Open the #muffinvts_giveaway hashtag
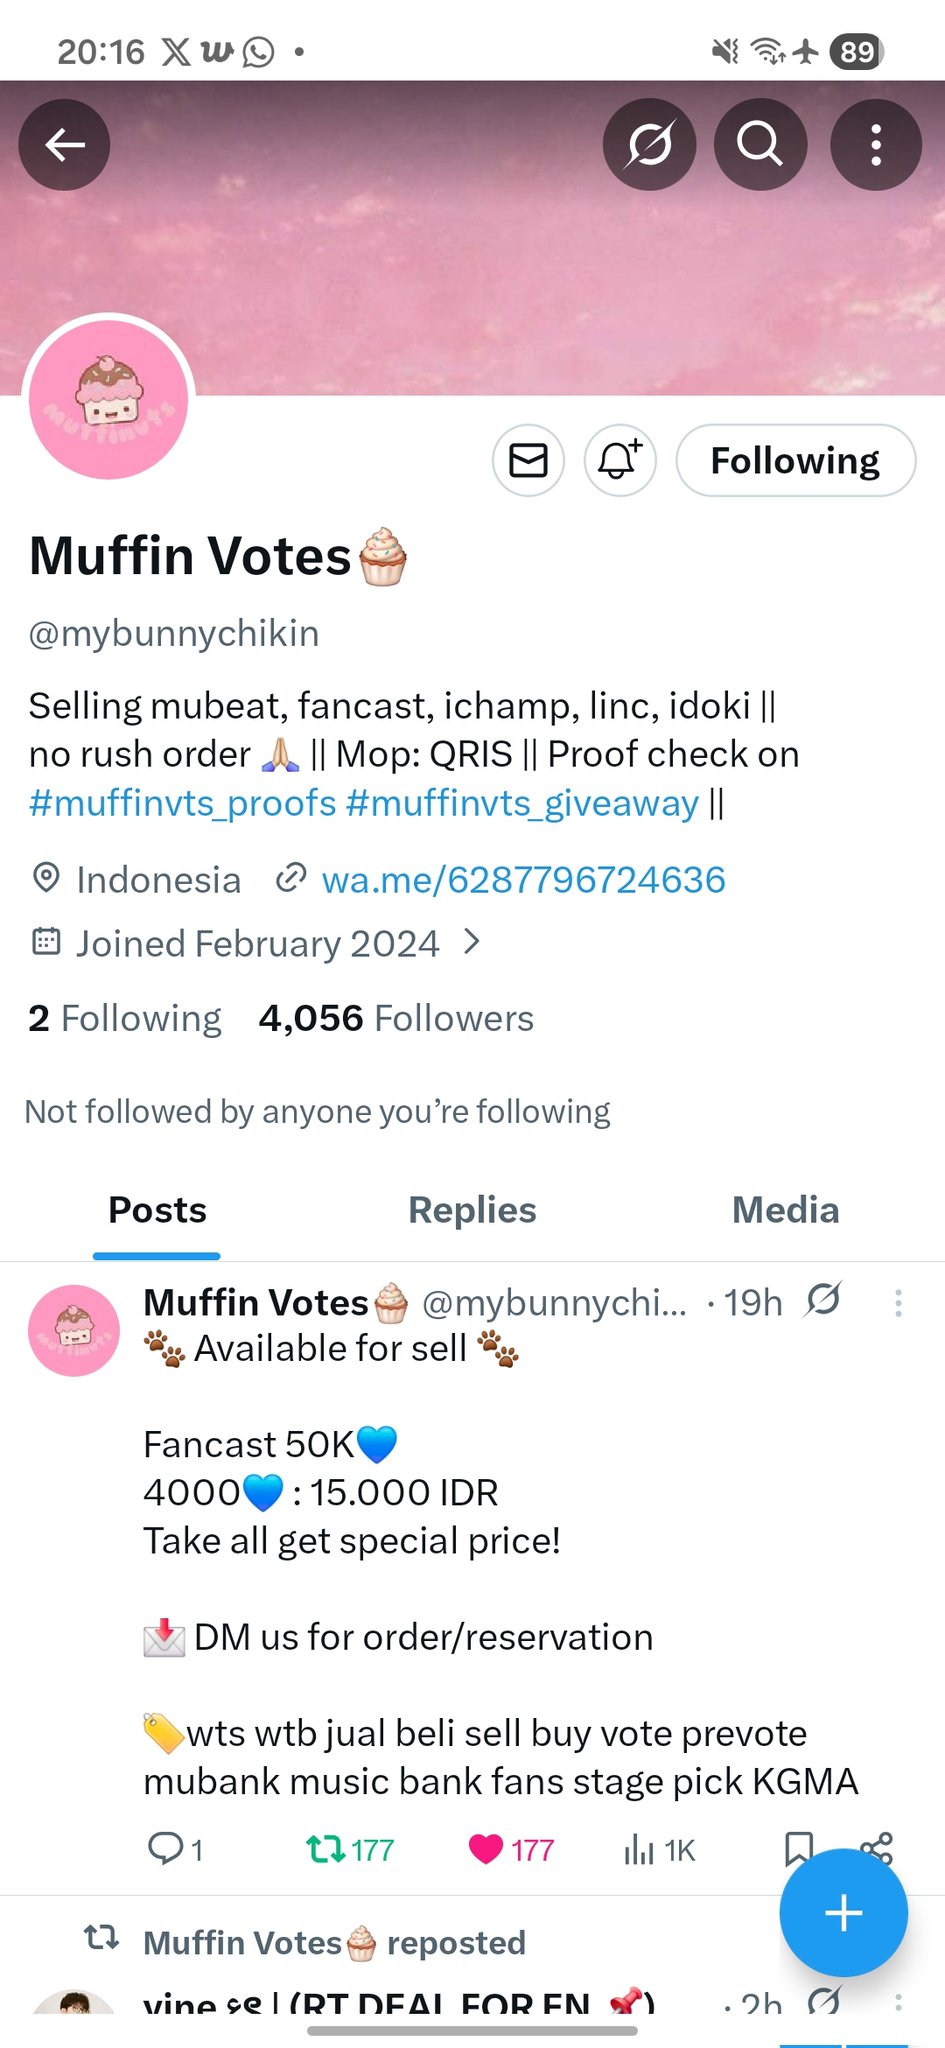The image size is (945, 2048). pyautogui.click(x=522, y=803)
